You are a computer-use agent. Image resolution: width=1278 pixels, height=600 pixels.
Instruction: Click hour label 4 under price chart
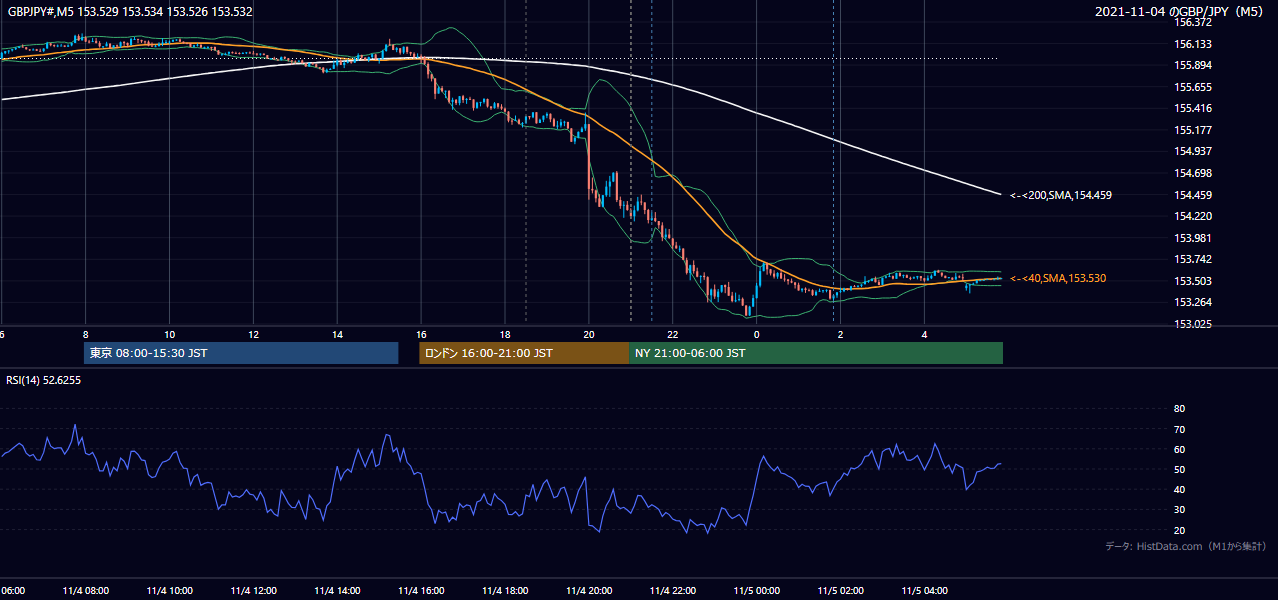click(x=925, y=335)
